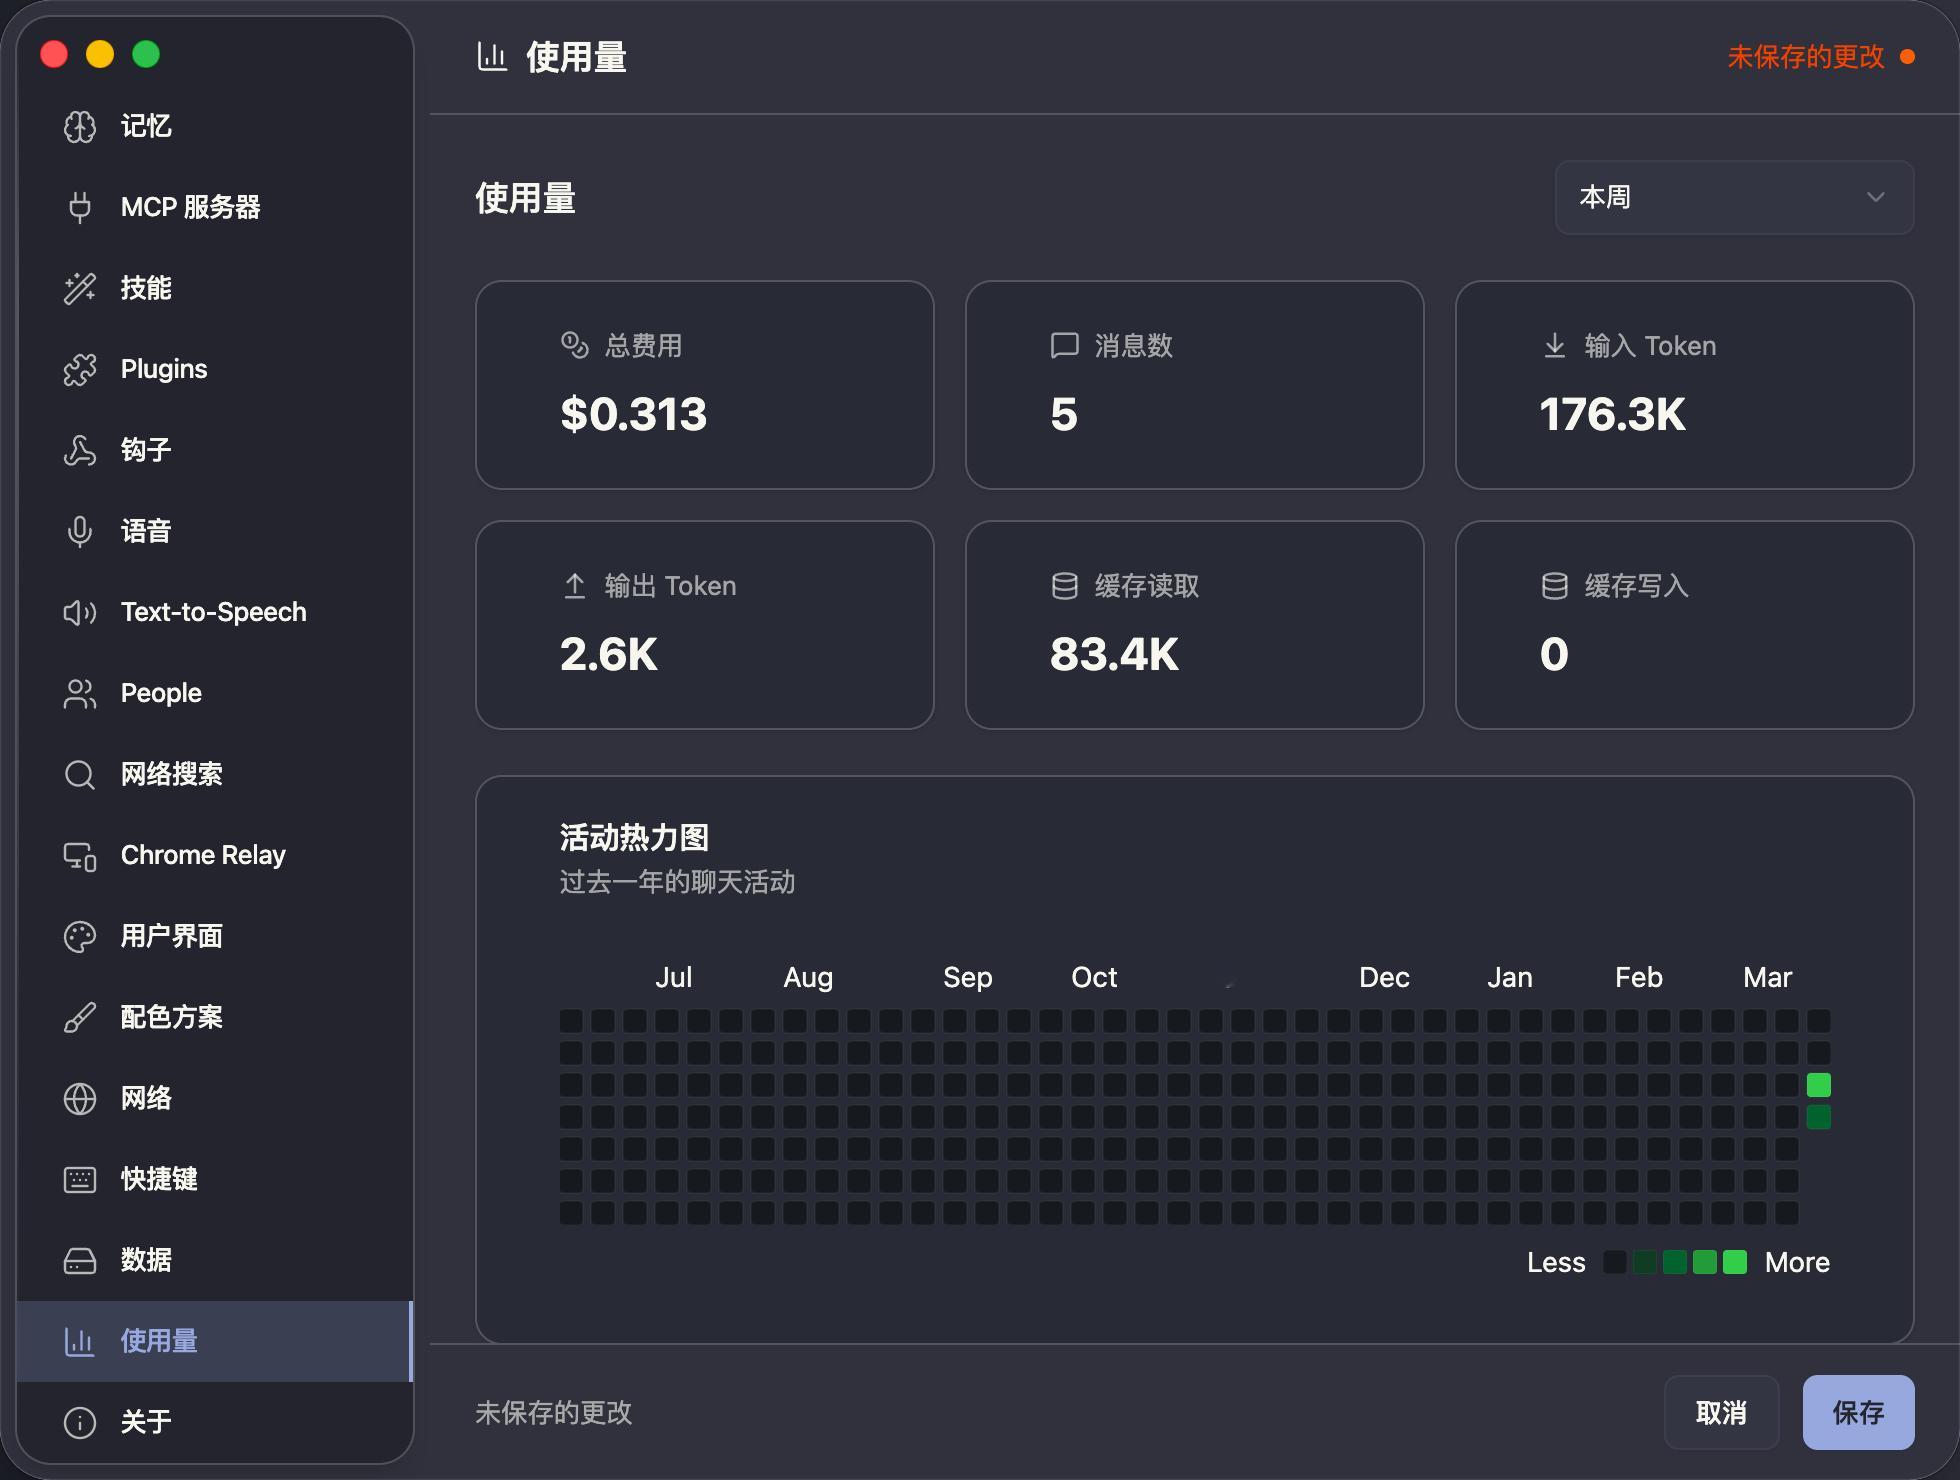Click the speaker icon for Text-to-Speech
Image resolution: width=1960 pixels, height=1480 pixels.
coord(80,612)
